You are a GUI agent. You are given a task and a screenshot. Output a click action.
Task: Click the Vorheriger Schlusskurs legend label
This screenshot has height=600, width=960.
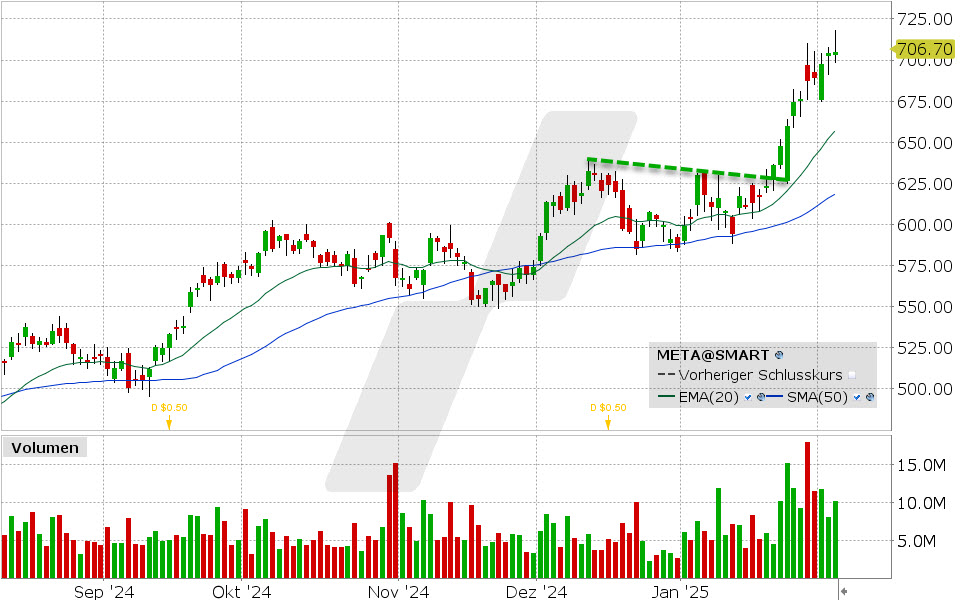[x=760, y=375]
